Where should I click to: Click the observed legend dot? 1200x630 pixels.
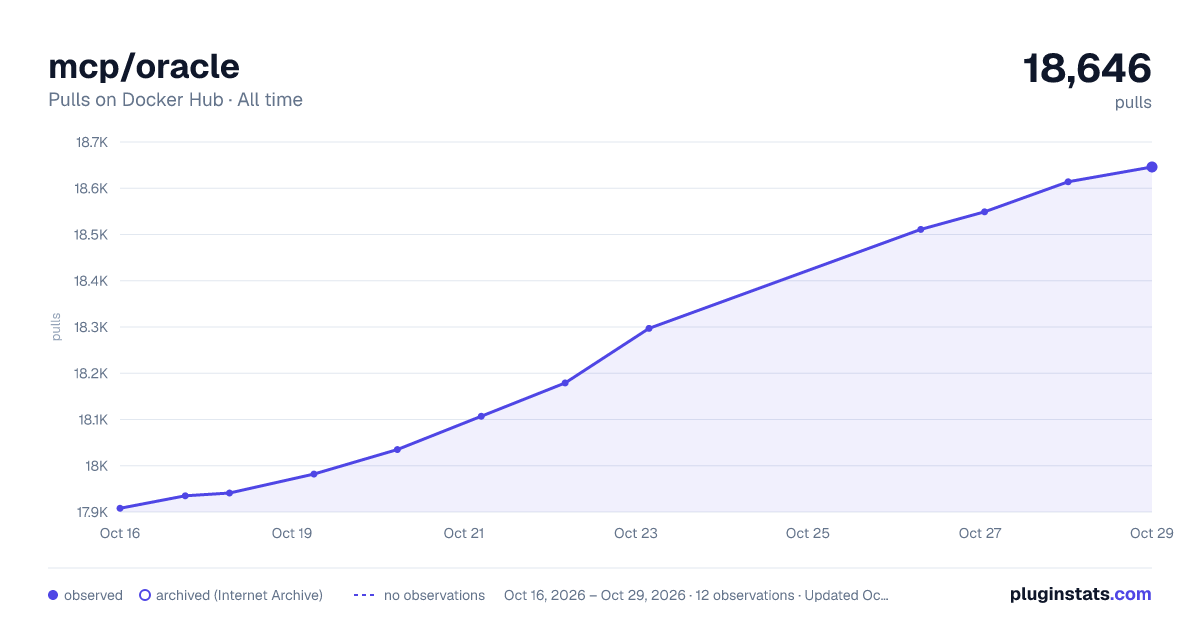coord(53,595)
